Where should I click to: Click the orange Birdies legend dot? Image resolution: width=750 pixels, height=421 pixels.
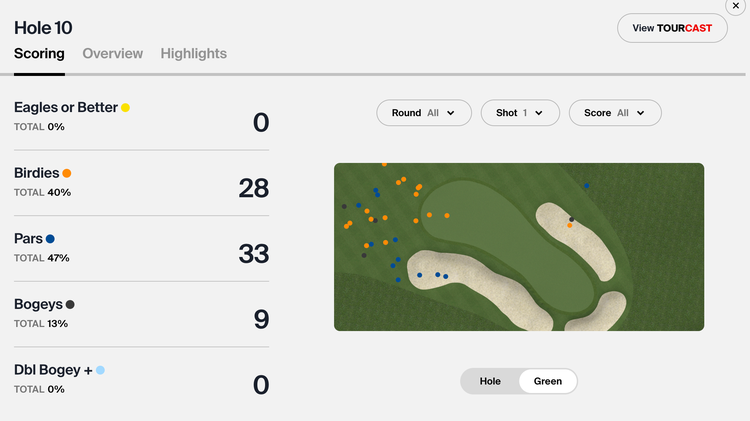tap(67, 173)
